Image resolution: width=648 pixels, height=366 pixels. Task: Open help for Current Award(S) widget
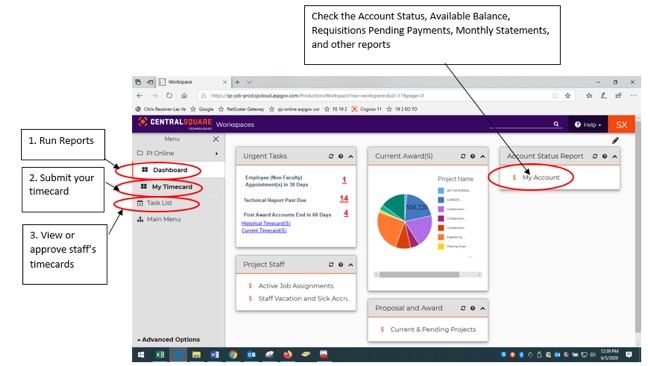[x=472, y=156]
